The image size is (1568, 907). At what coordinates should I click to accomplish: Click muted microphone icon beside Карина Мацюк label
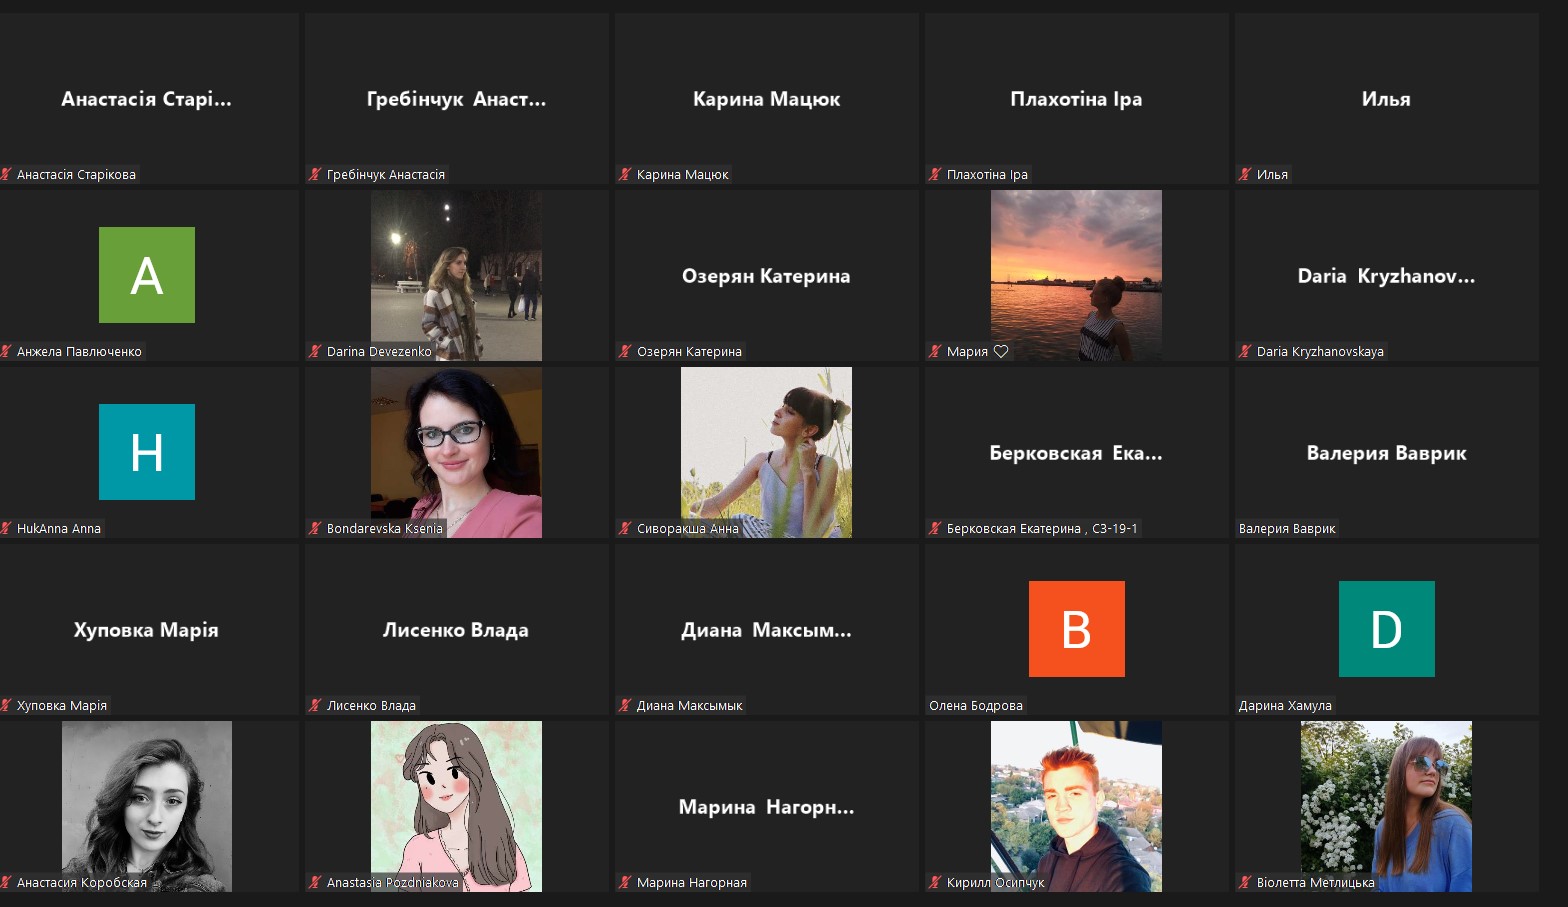click(625, 174)
